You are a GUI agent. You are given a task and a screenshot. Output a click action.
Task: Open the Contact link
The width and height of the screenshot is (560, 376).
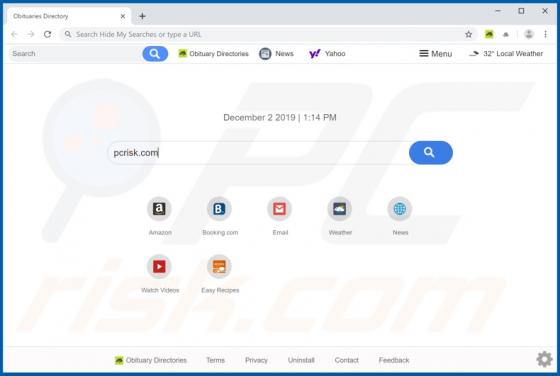click(x=346, y=360)
